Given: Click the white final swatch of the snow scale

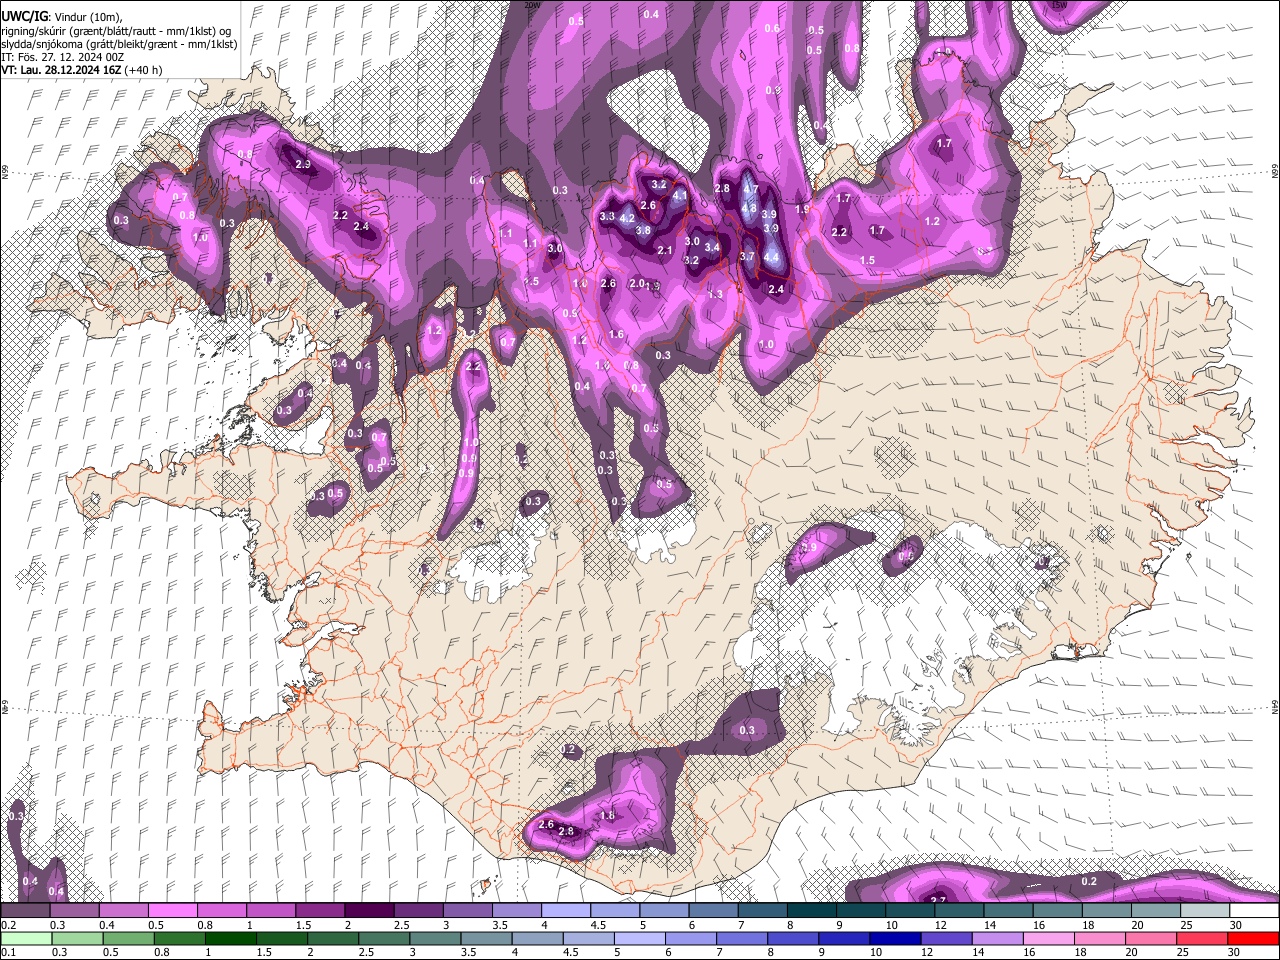Looking at the screenshot, I should click(x=1254, y=910).
